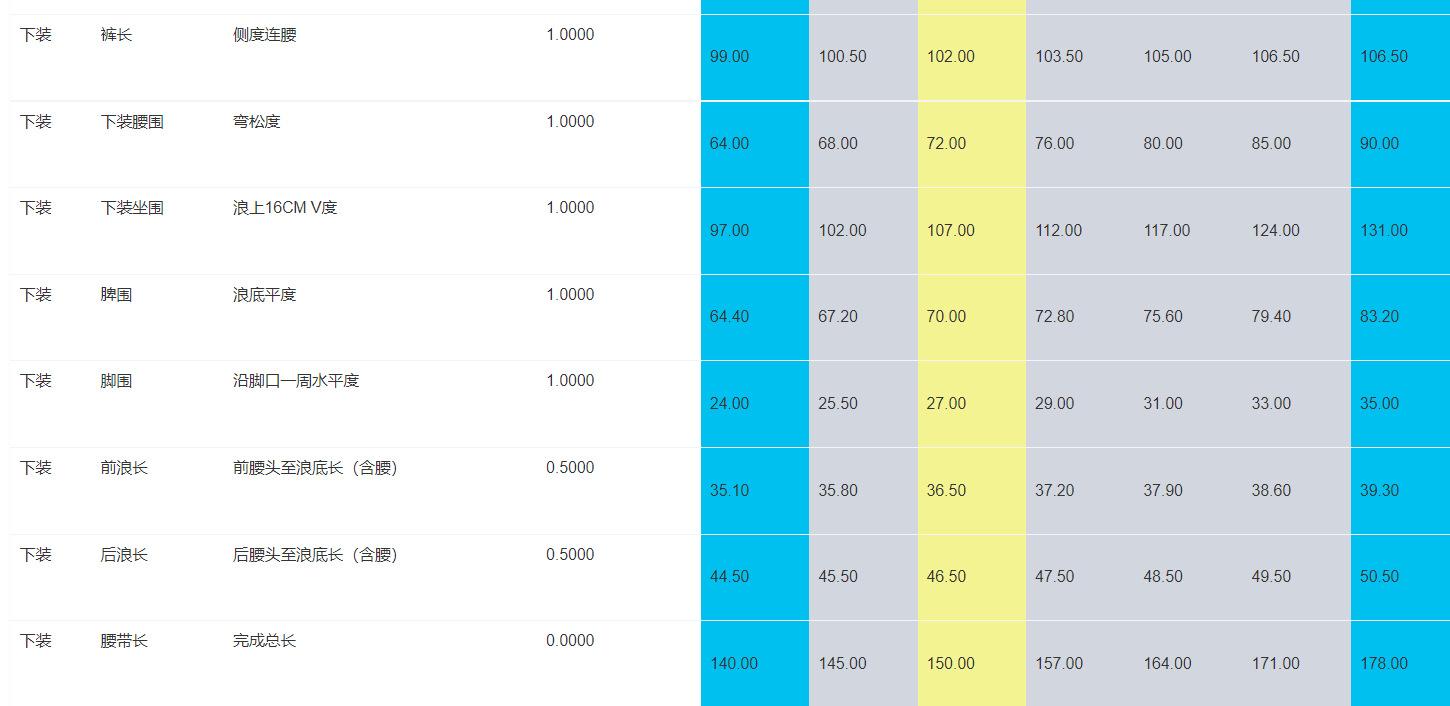Select the blue 99.00 cell
1450x706 pixels.
point(729,57)
